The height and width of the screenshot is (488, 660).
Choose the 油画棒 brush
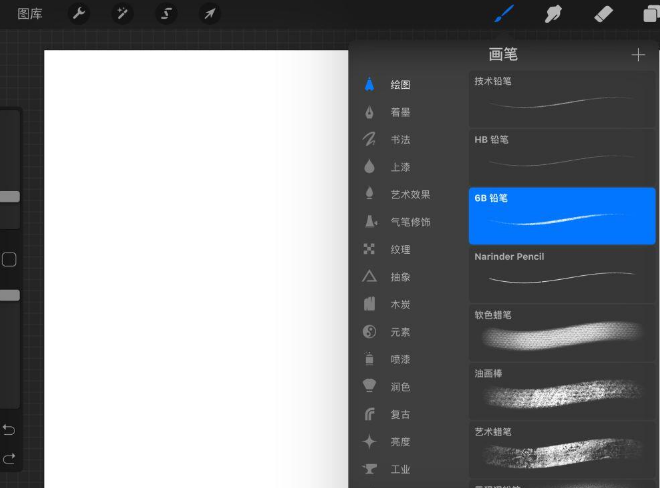click(562, 392)
